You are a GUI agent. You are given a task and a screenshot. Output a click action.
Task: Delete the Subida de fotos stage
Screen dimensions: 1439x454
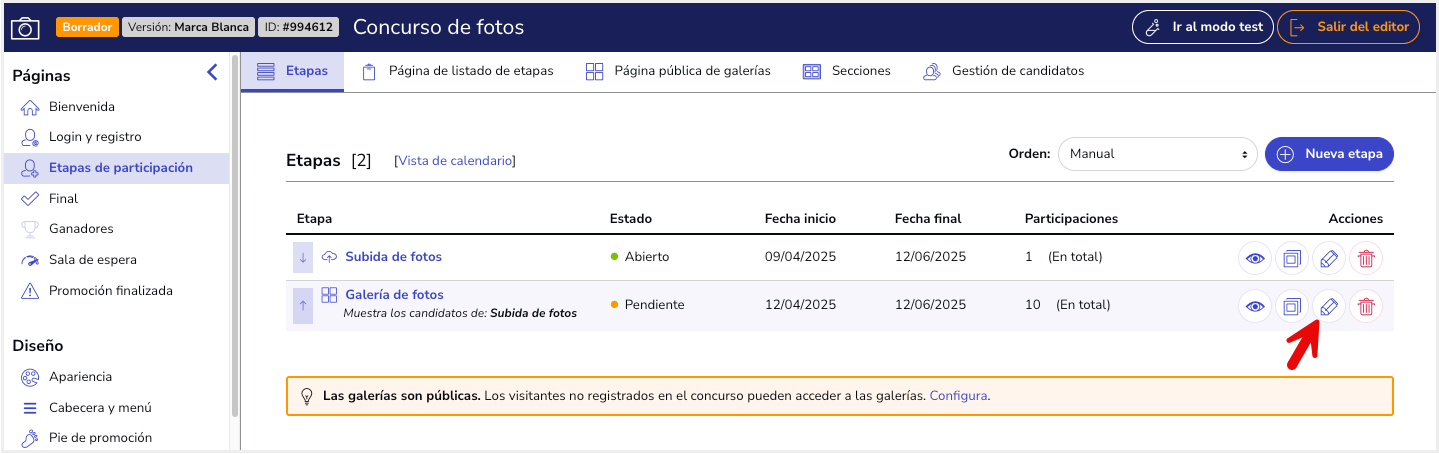pyautogui.click(x=1366, y=257)
